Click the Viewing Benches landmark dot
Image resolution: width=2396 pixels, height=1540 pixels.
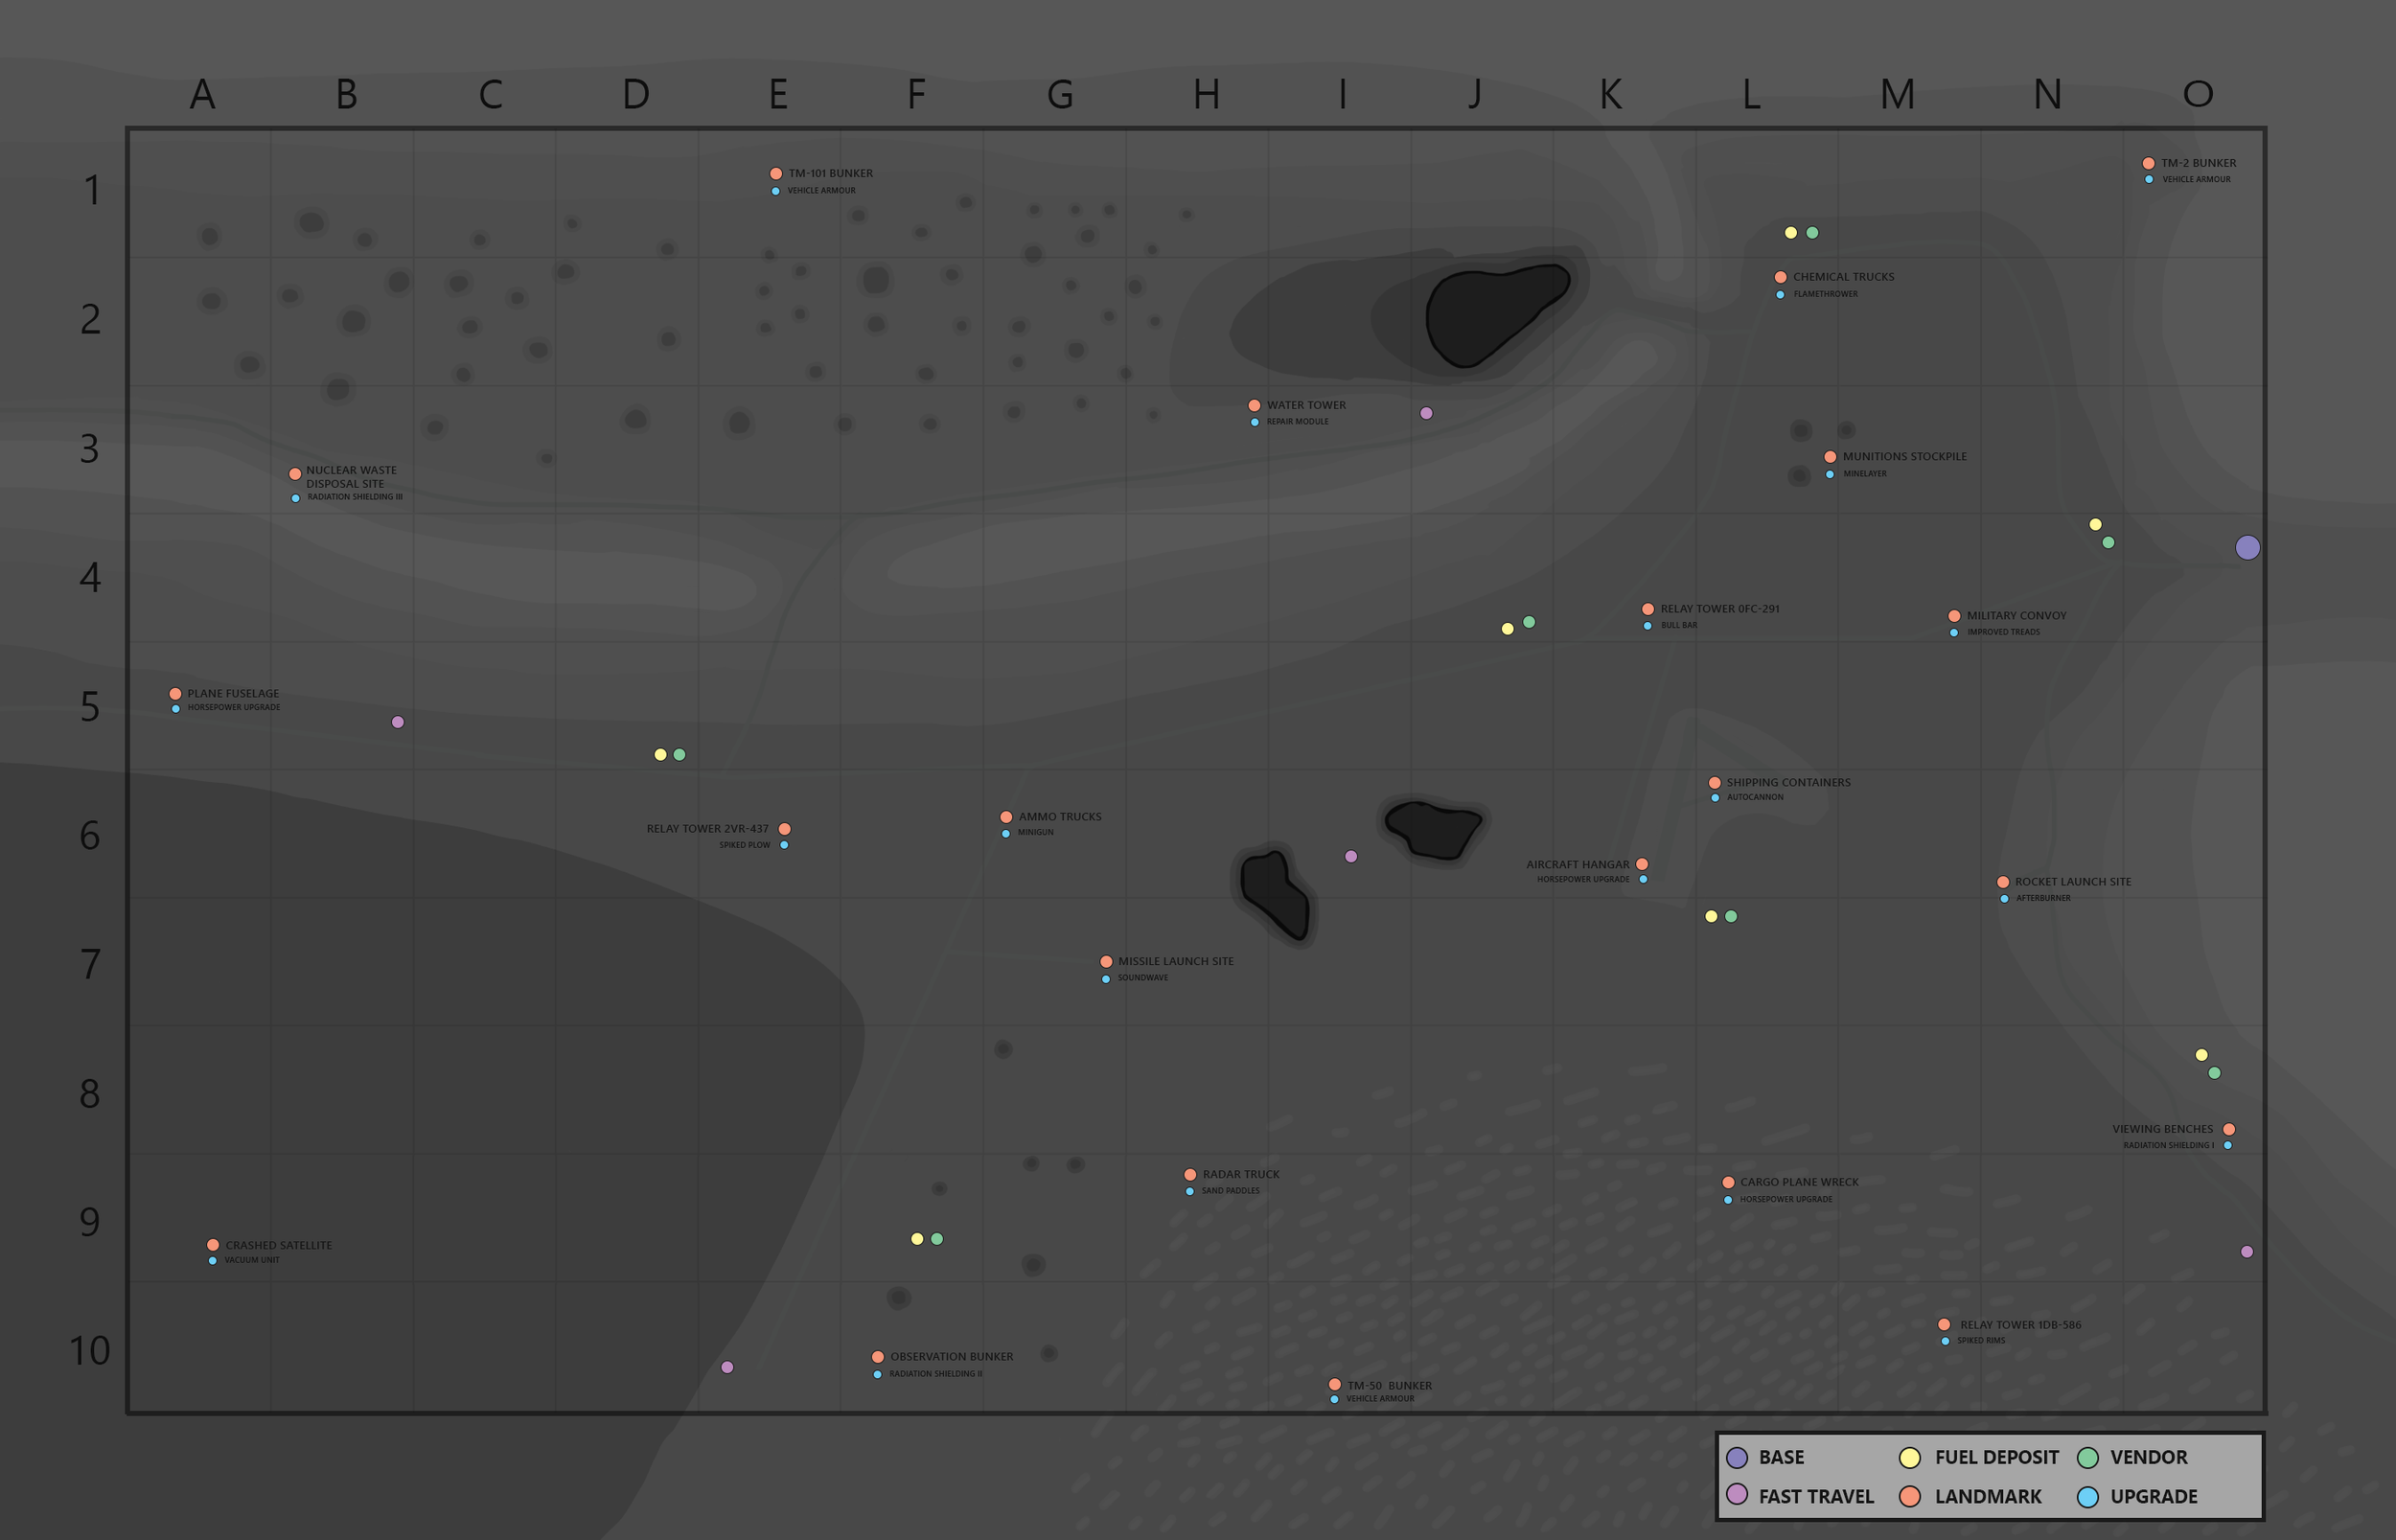click(2229, 1129)
